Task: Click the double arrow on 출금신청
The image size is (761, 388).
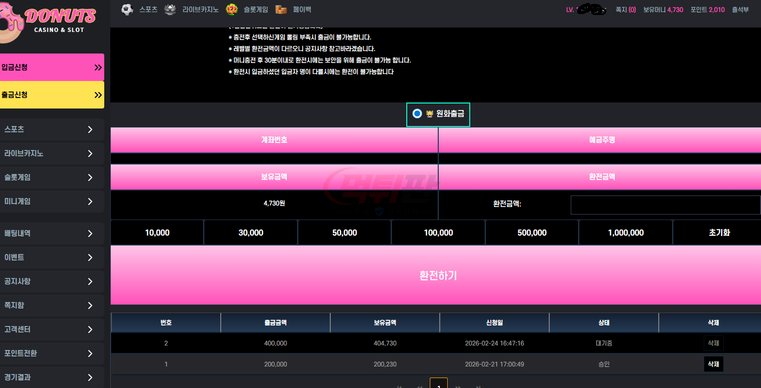Action: (x=98, y=95)
